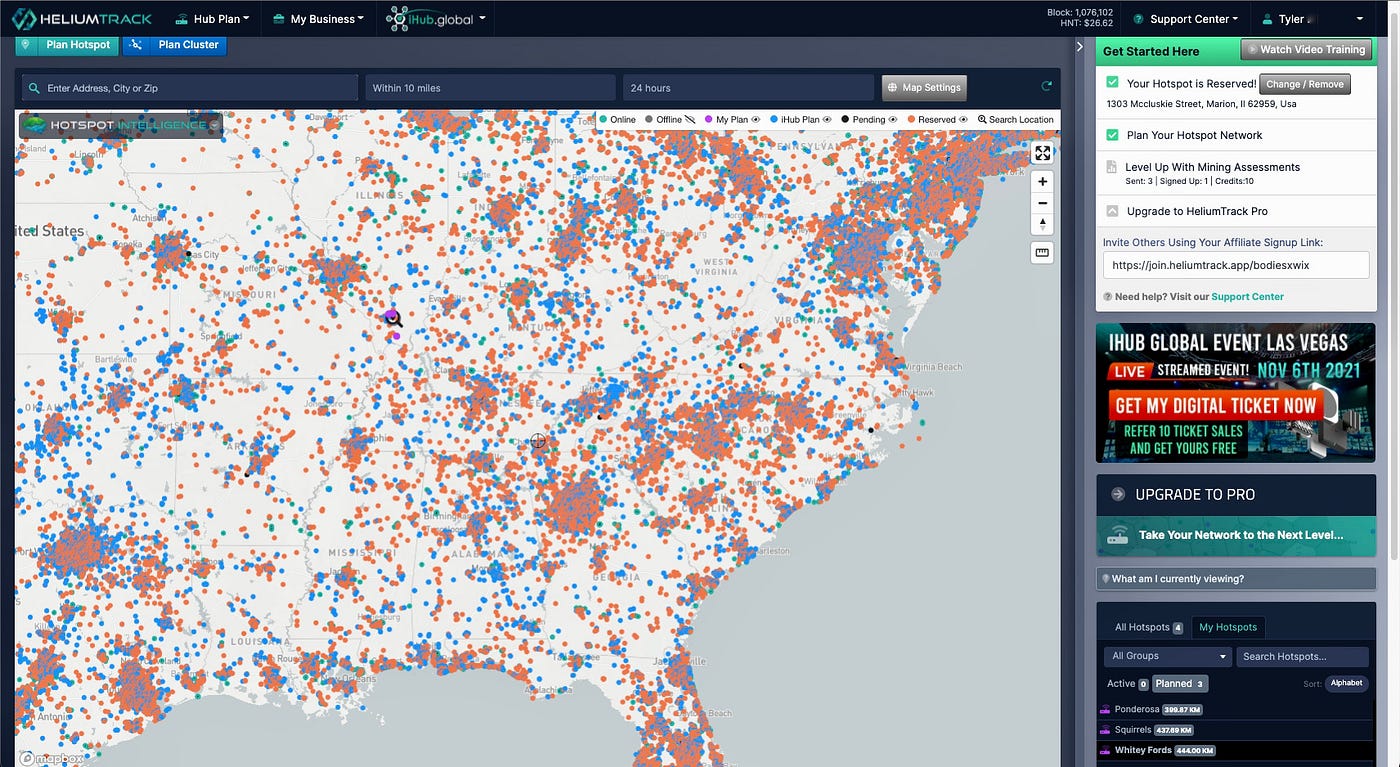1400x767 pixels.
Task: Open the Tyler user account dropdown
Action: click(x=1313, y=19)
